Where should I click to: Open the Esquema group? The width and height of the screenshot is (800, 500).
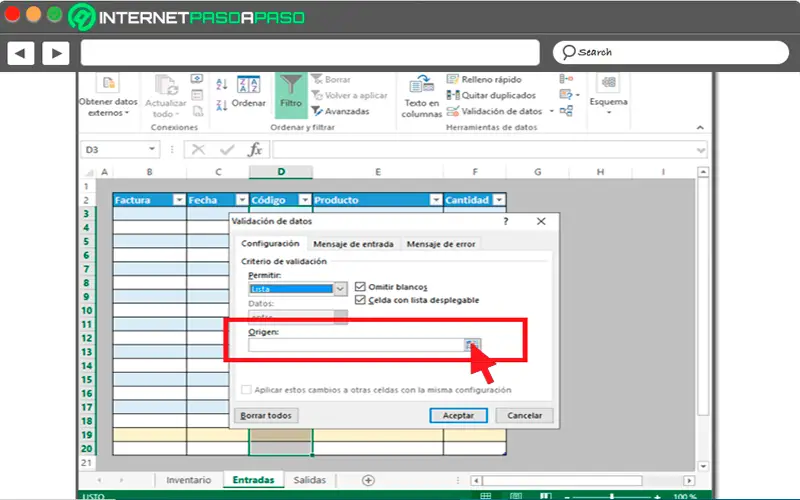(608, 95)
